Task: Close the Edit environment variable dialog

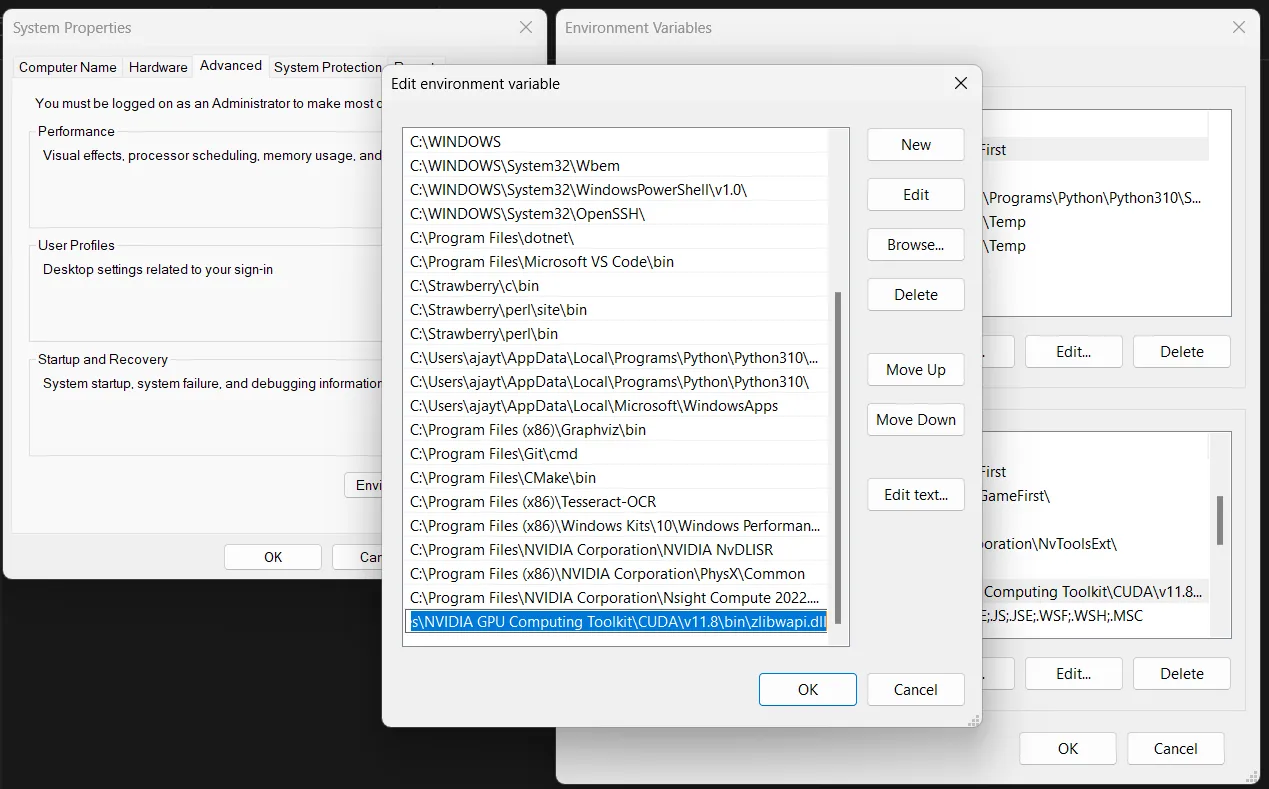Action: coord(961,83)
